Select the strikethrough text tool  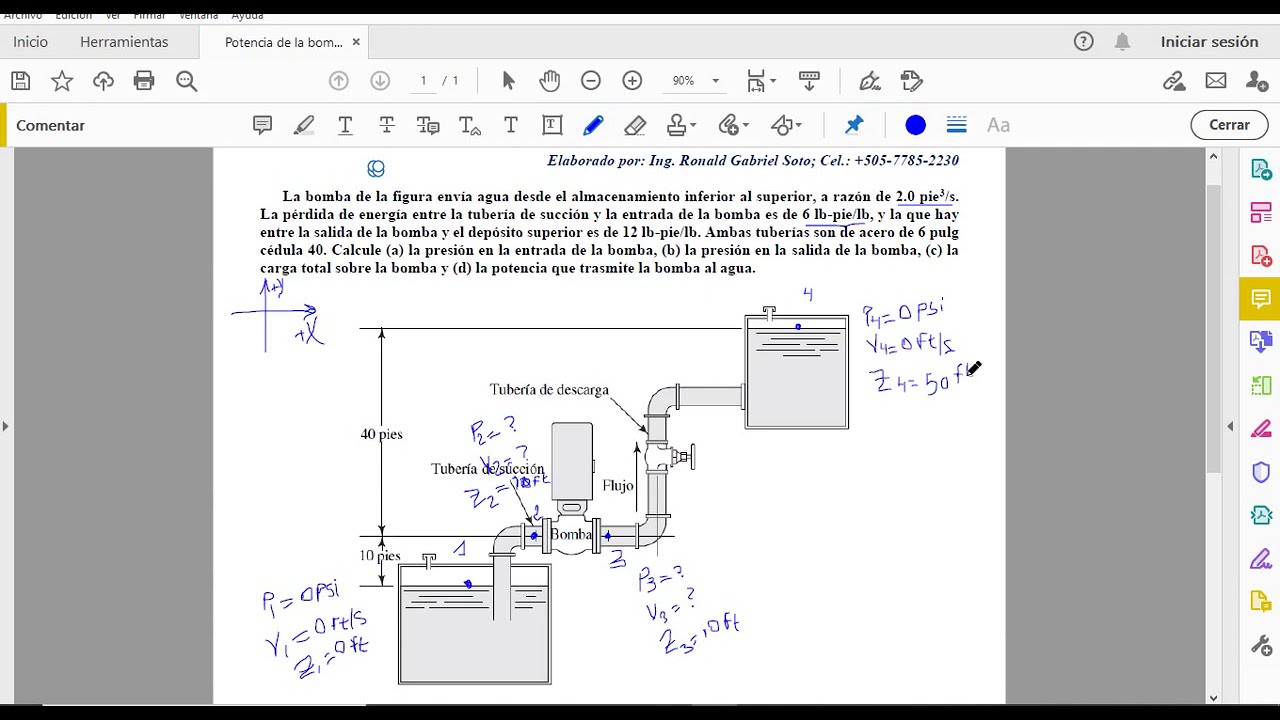(387, 125)
